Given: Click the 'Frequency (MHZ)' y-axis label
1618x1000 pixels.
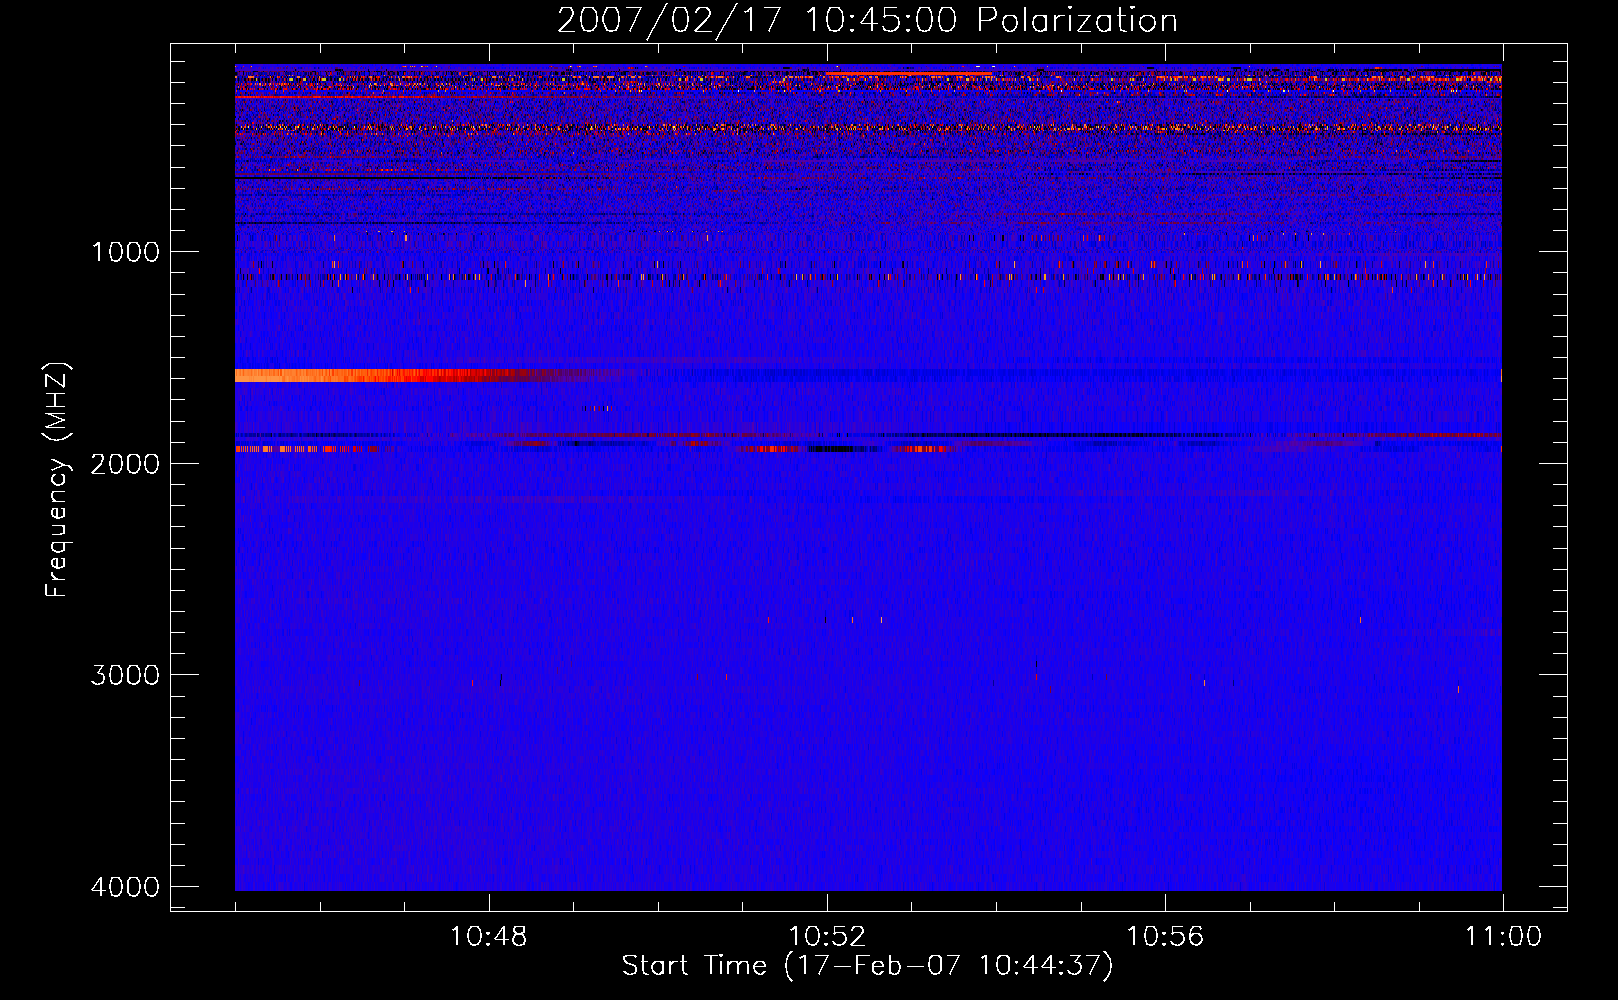Looking at the screenshot, I should [57, 479].
